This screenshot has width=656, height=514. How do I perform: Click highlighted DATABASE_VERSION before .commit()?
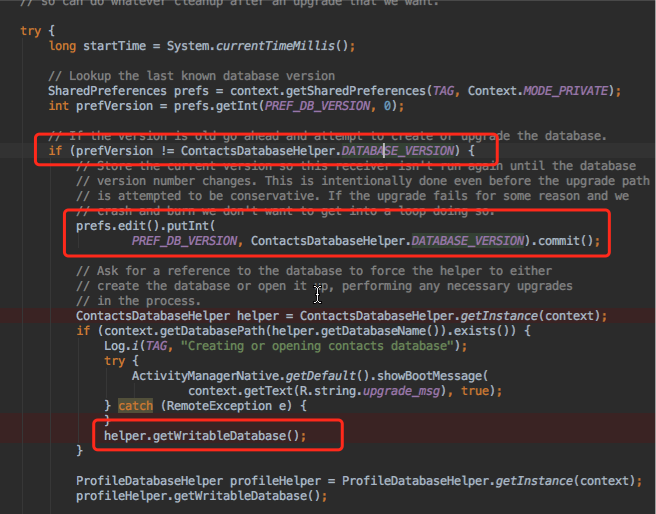point(468,241)
